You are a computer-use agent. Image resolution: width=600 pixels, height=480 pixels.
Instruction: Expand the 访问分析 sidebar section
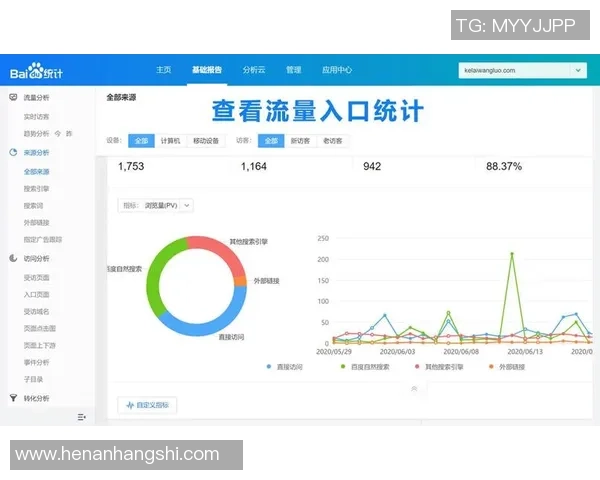pyautogui.click(x=36, y=259)
